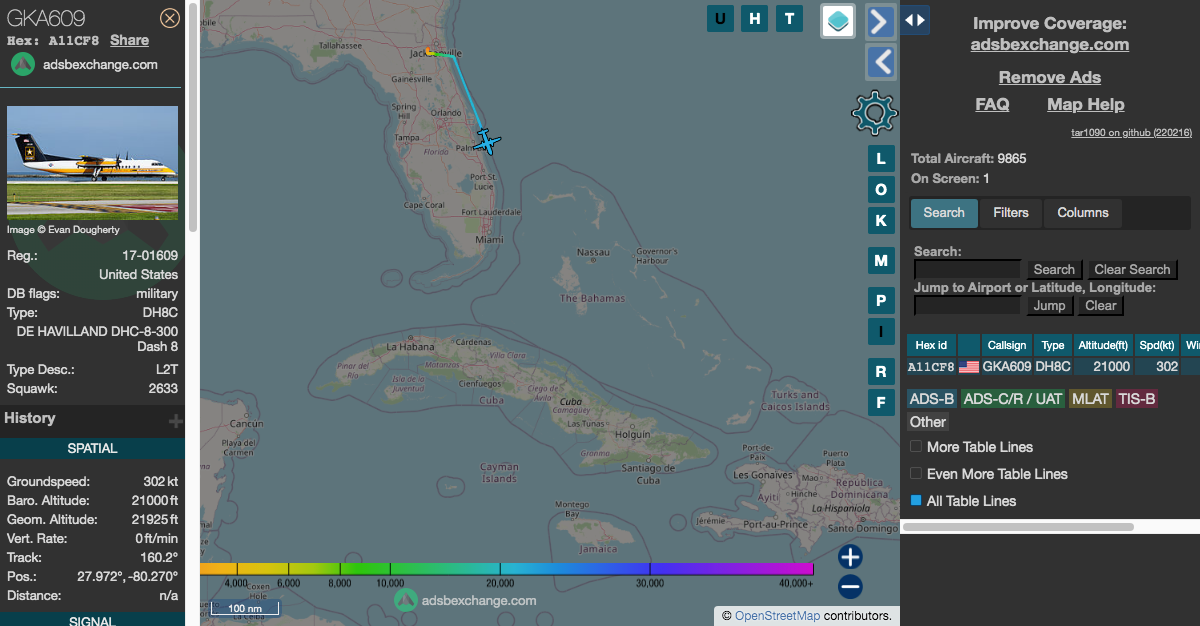Click the H map toggle button

tap(755, 18)
